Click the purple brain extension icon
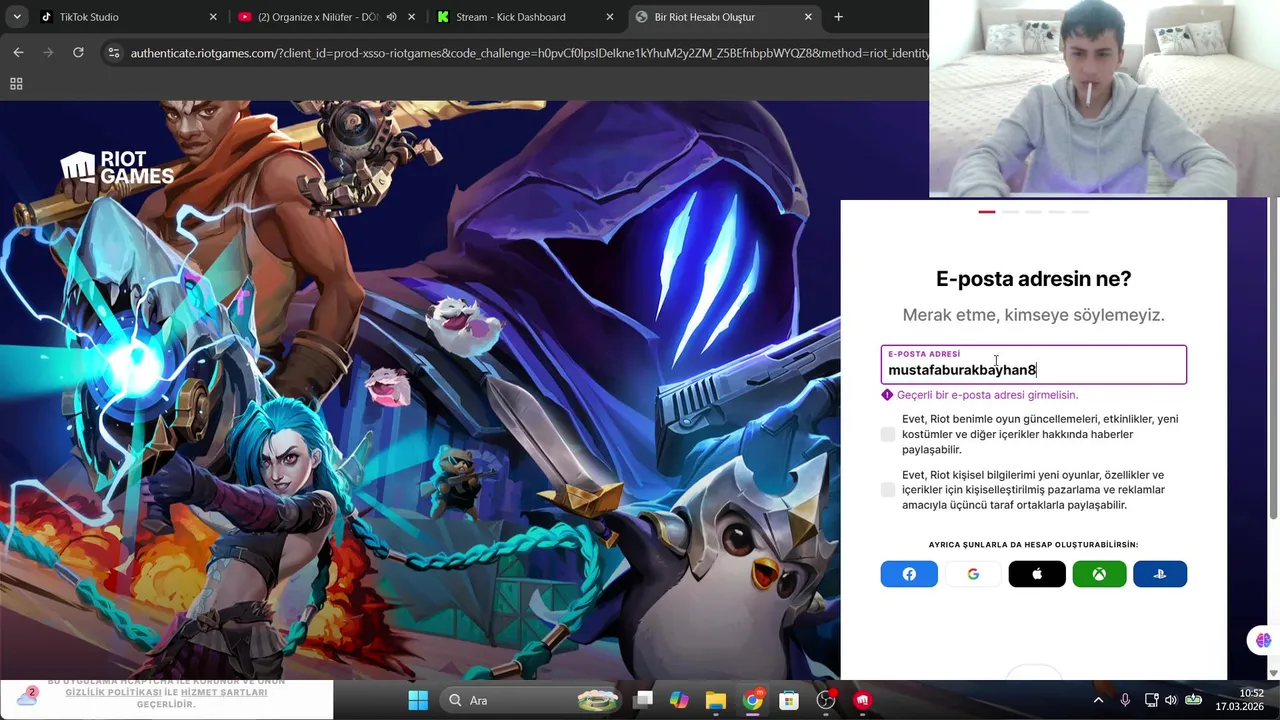This screenshot has height=720, width=1280. point(1263,640)
